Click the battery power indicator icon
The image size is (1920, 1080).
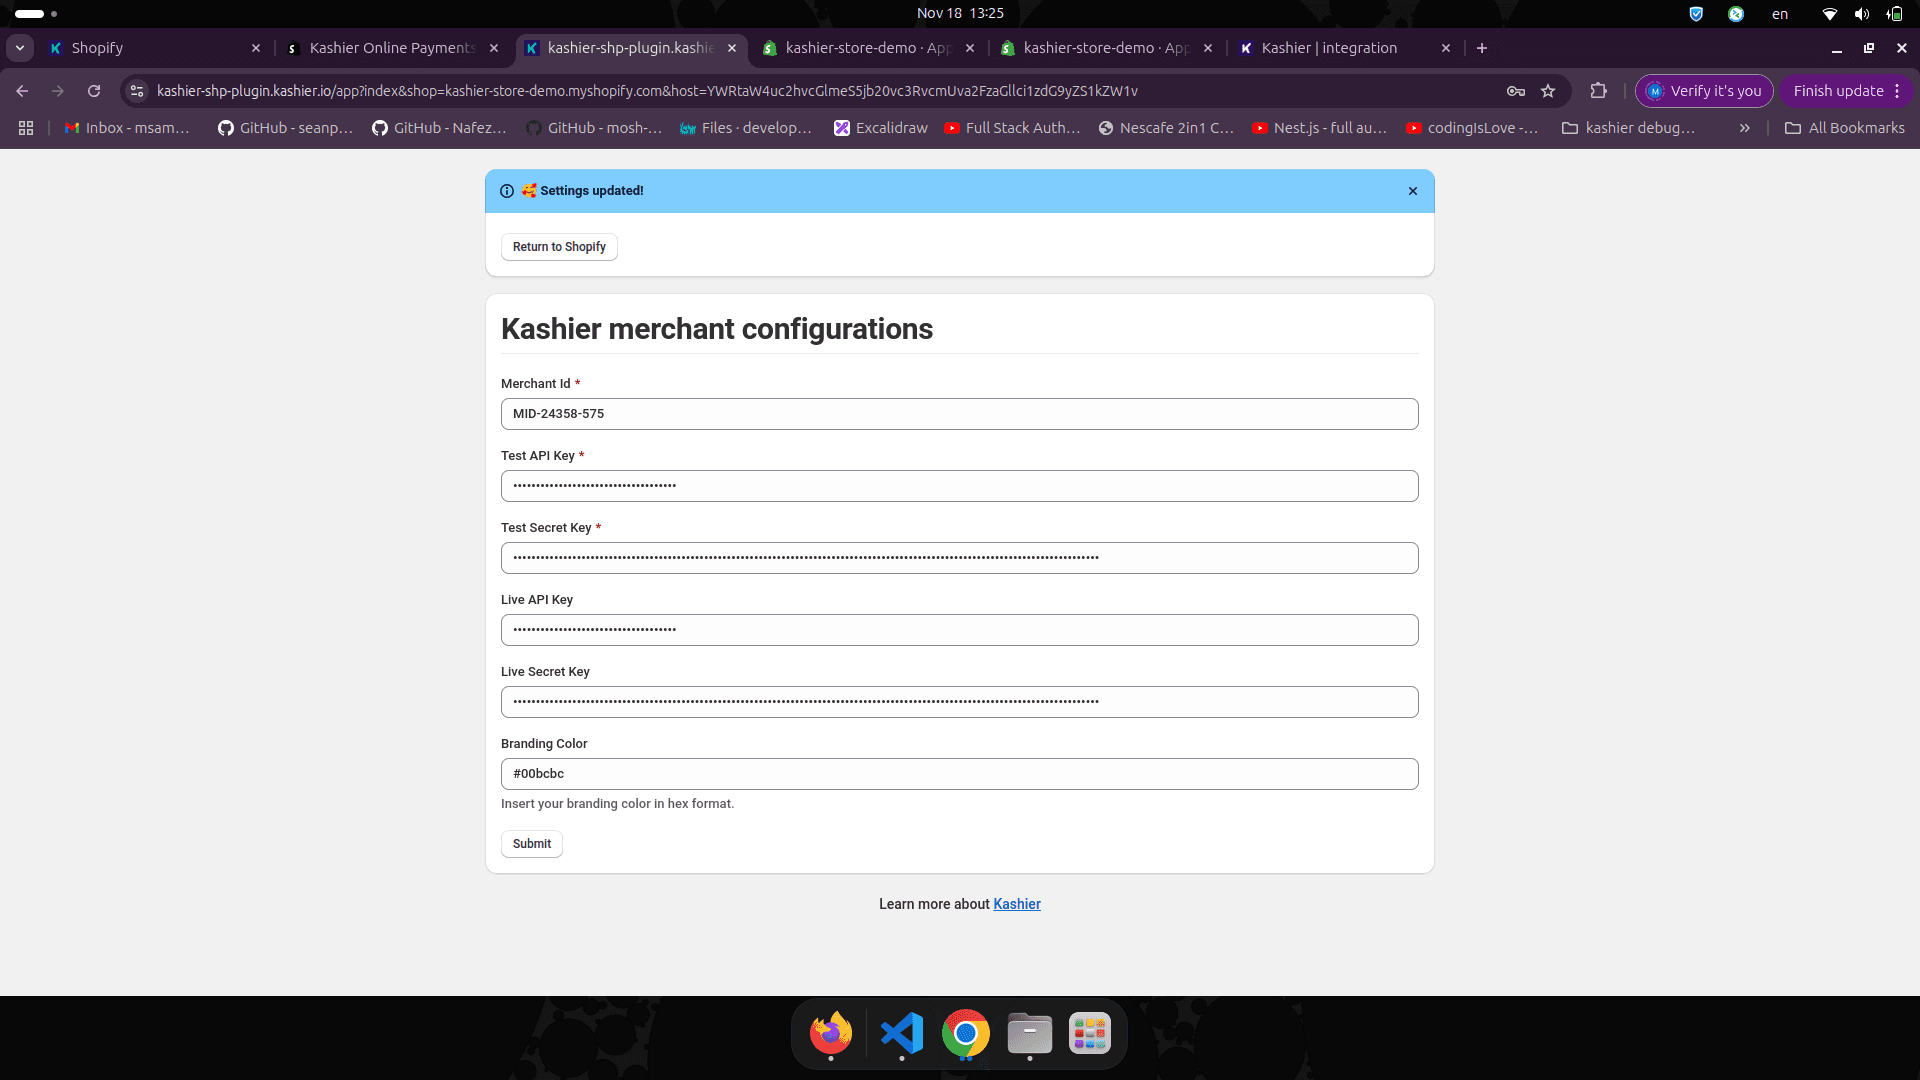coord(1894,14)
